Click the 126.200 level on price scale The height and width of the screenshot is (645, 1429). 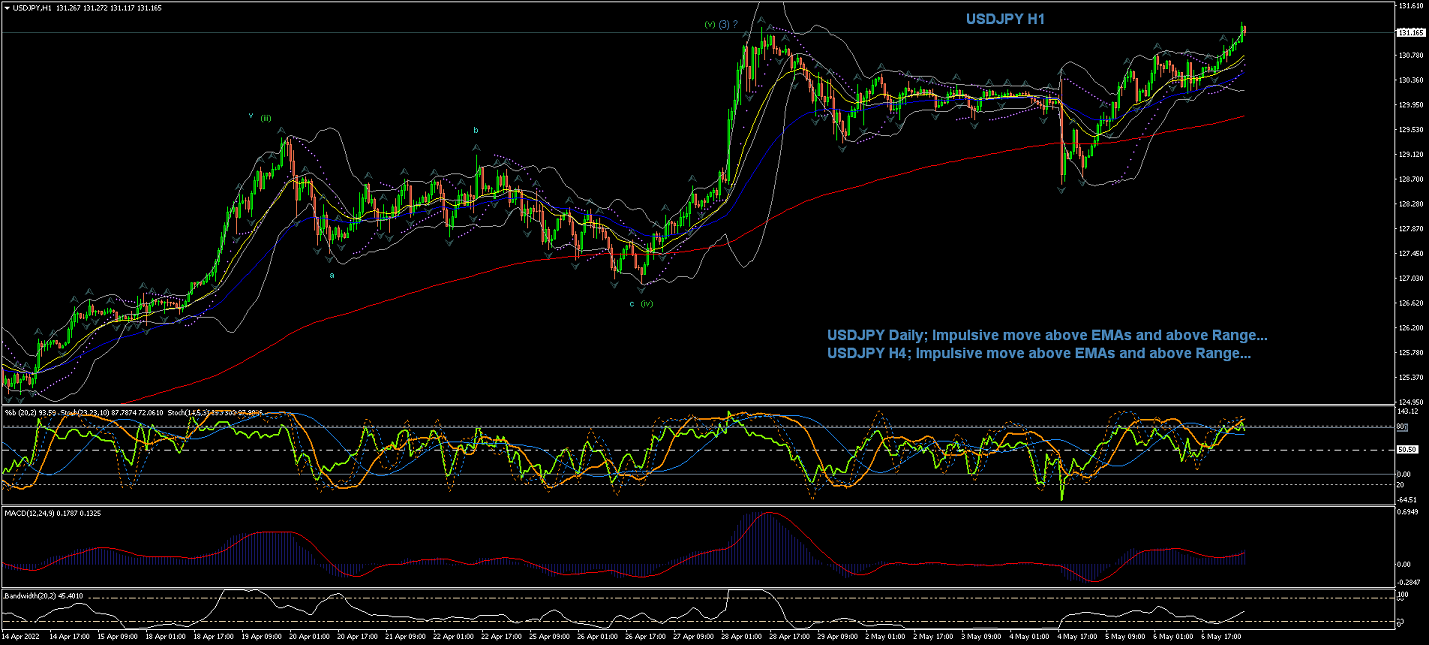[x=1410, y=328]
